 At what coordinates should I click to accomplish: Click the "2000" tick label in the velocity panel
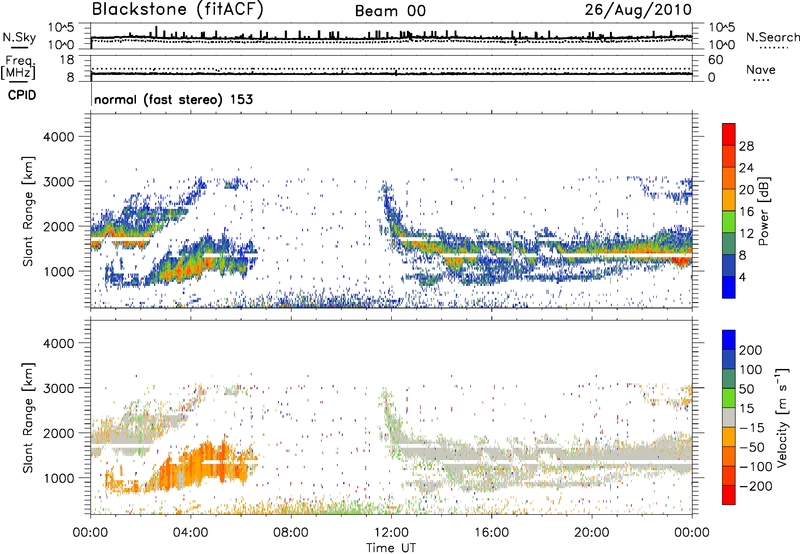pos(59,433)
